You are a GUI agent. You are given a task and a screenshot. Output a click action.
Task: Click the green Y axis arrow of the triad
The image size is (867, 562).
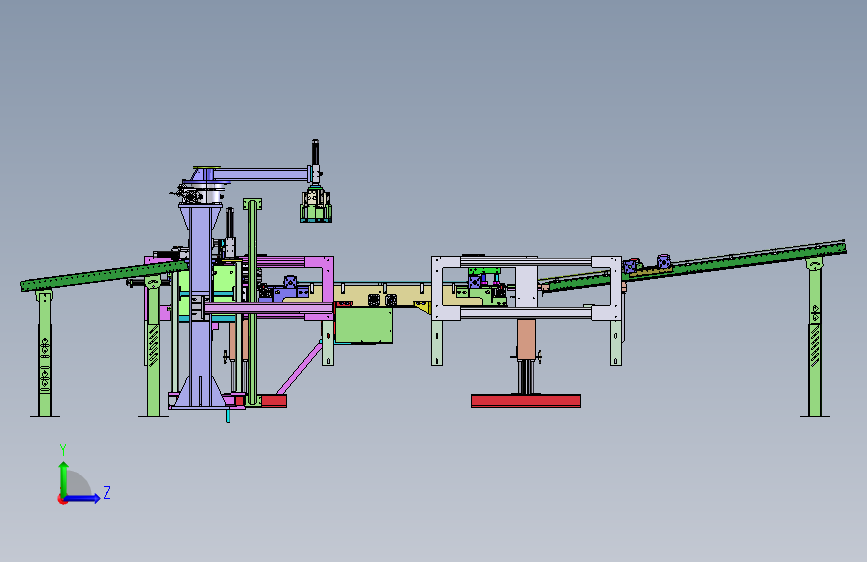point(64,478)
